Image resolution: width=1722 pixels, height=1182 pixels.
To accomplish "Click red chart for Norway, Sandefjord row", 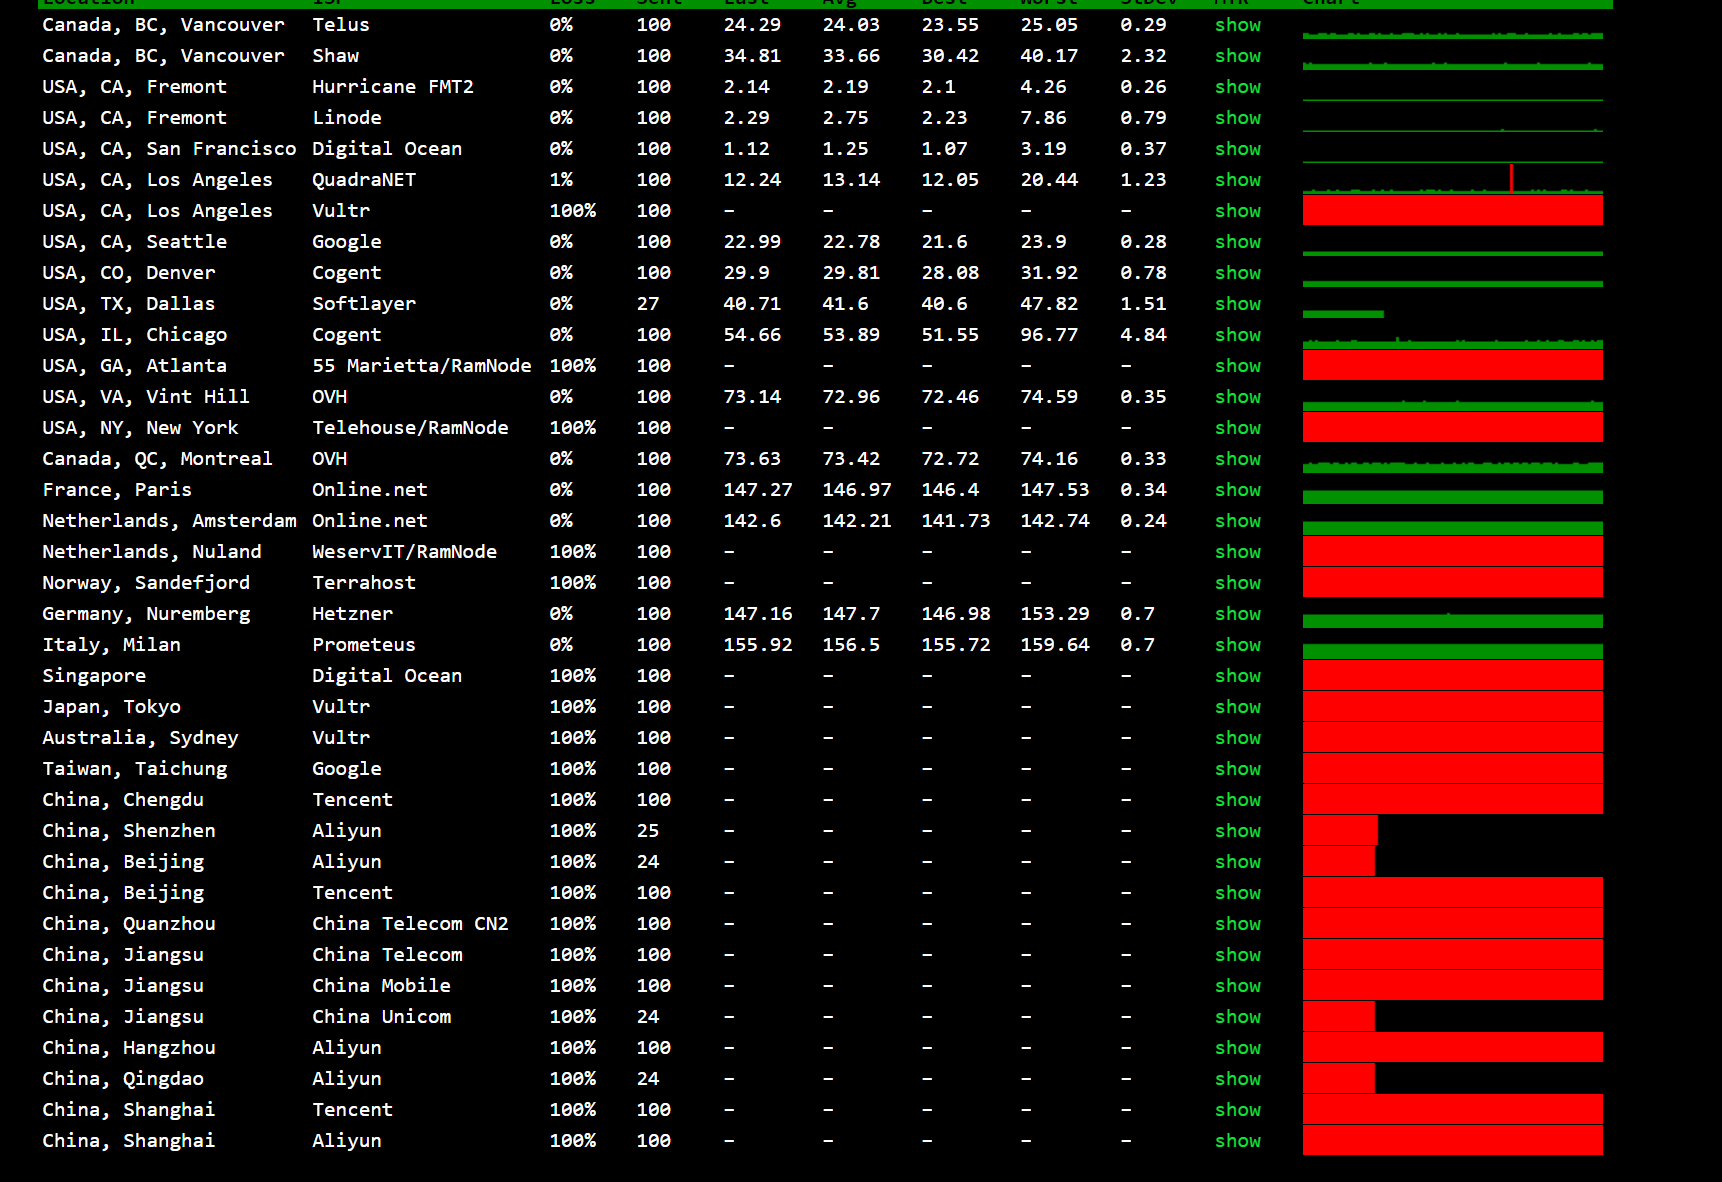I will click(1452, 582).
